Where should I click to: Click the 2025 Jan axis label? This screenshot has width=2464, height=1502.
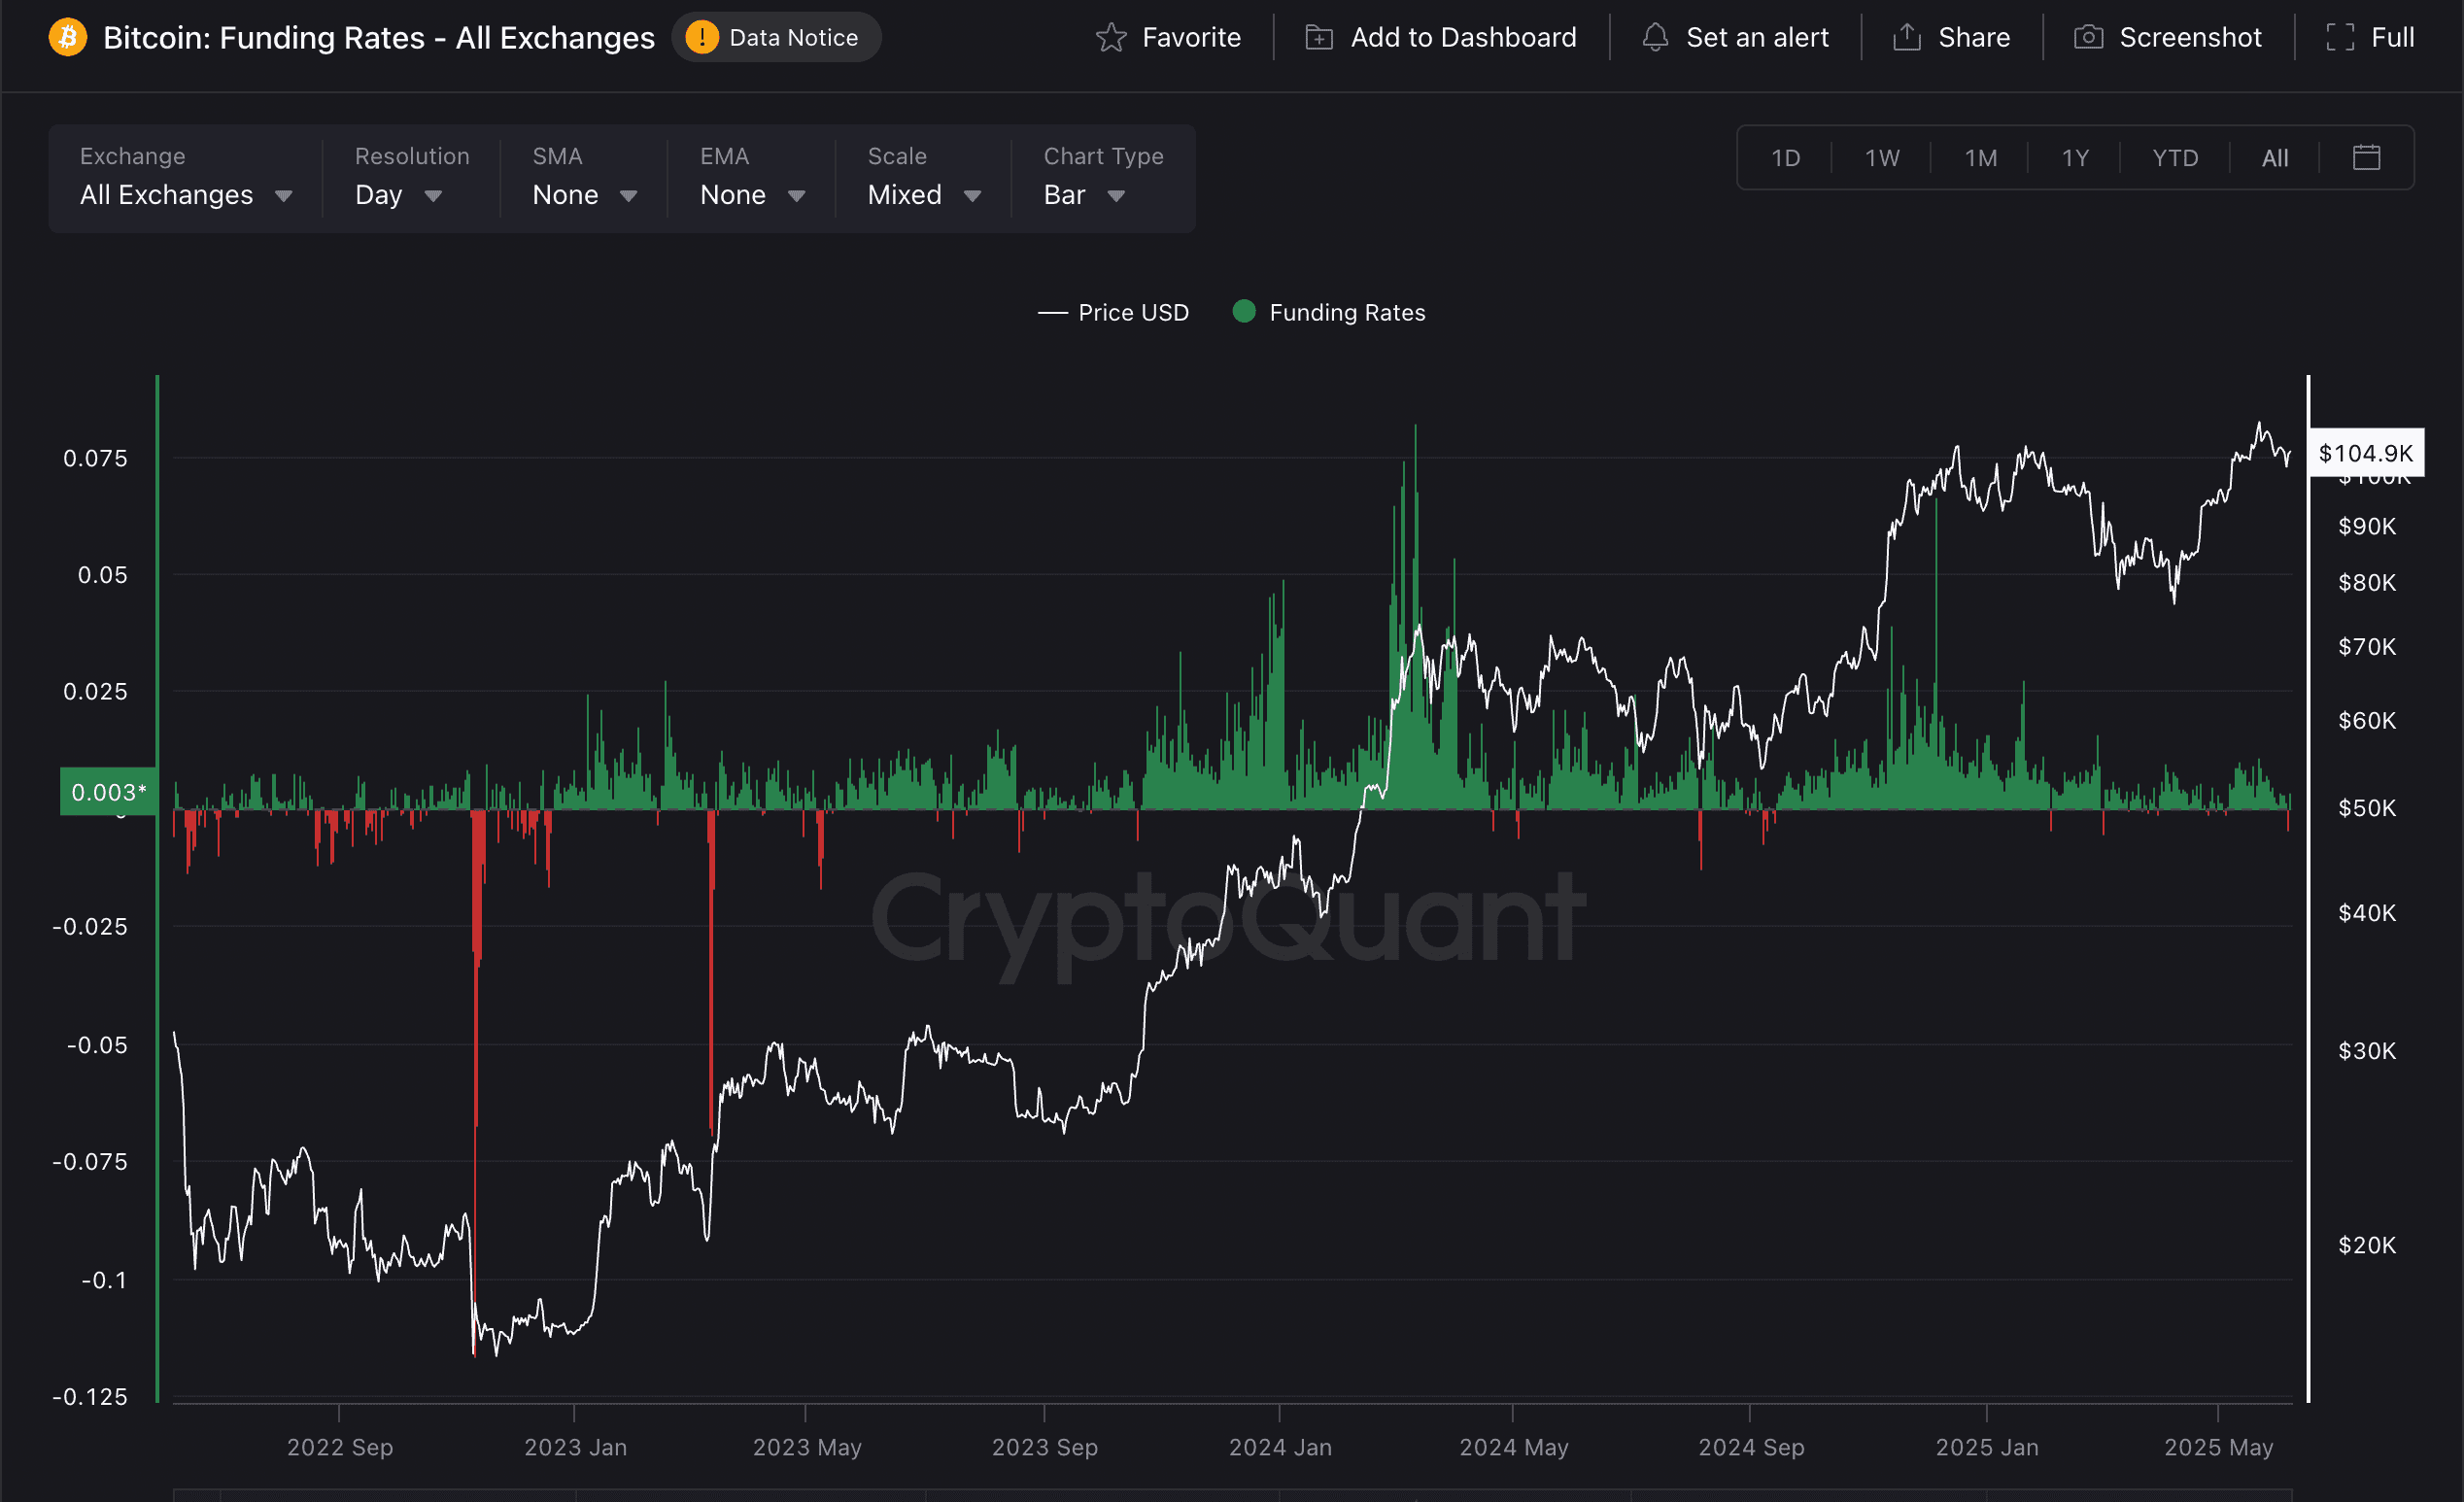point(1986,1447)
